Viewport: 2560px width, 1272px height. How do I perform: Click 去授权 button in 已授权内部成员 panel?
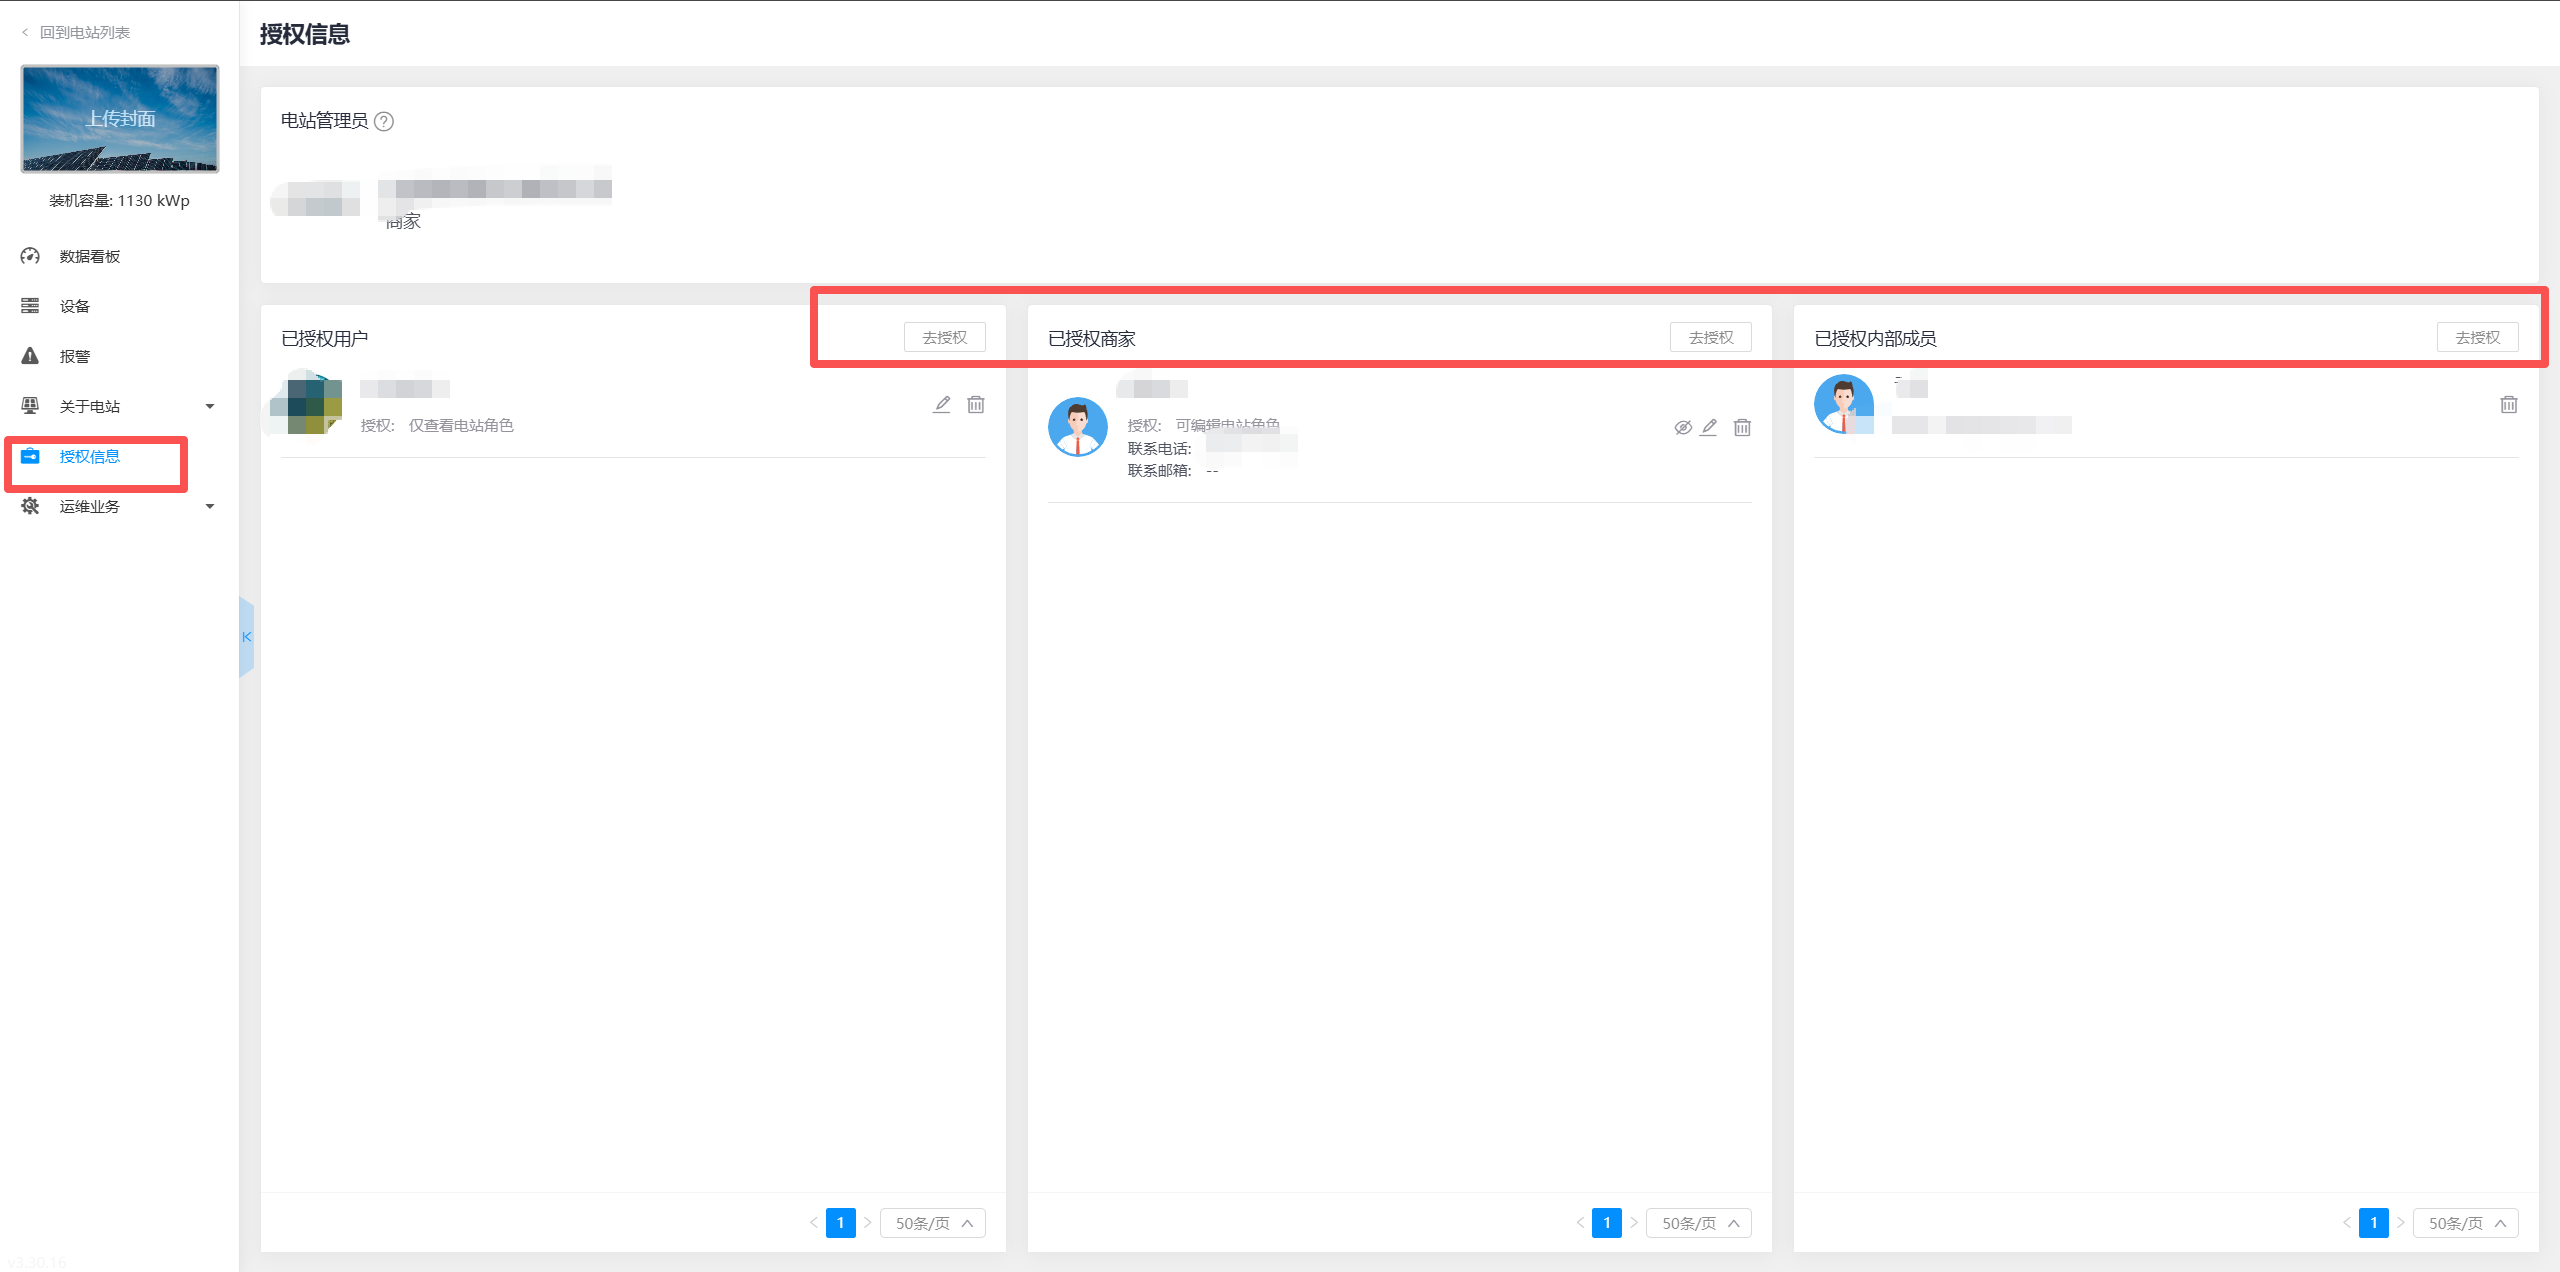(x=2477, y=337)
